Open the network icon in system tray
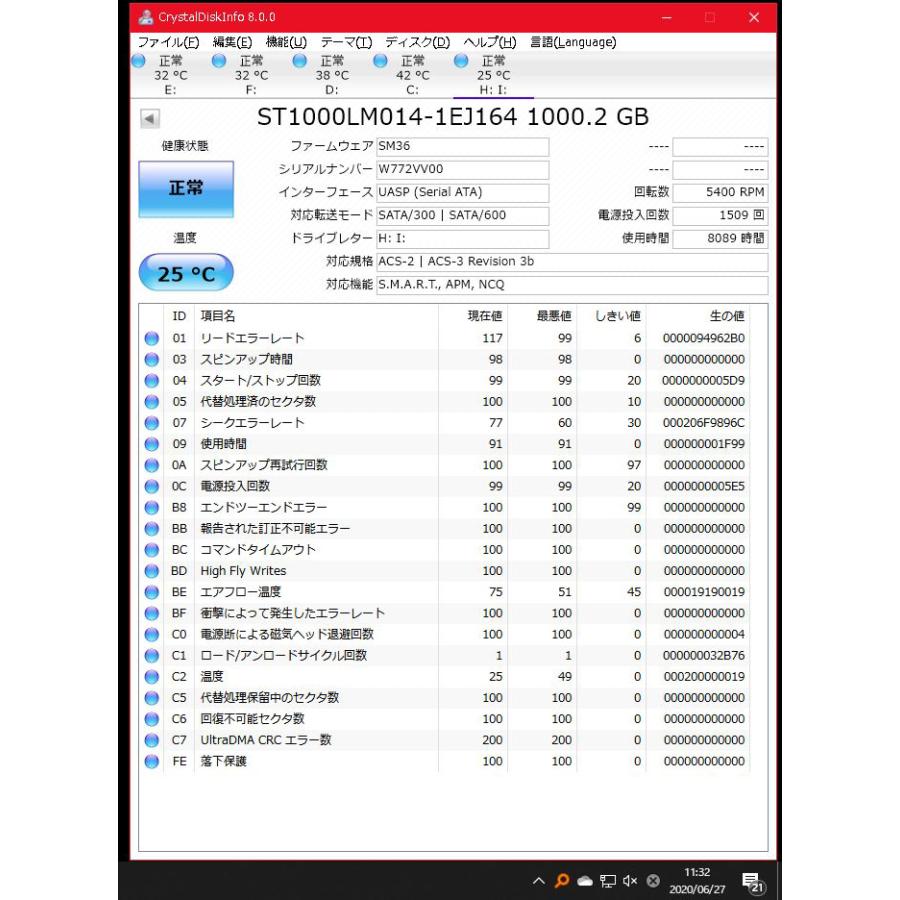900x900 pixels. 608,881
